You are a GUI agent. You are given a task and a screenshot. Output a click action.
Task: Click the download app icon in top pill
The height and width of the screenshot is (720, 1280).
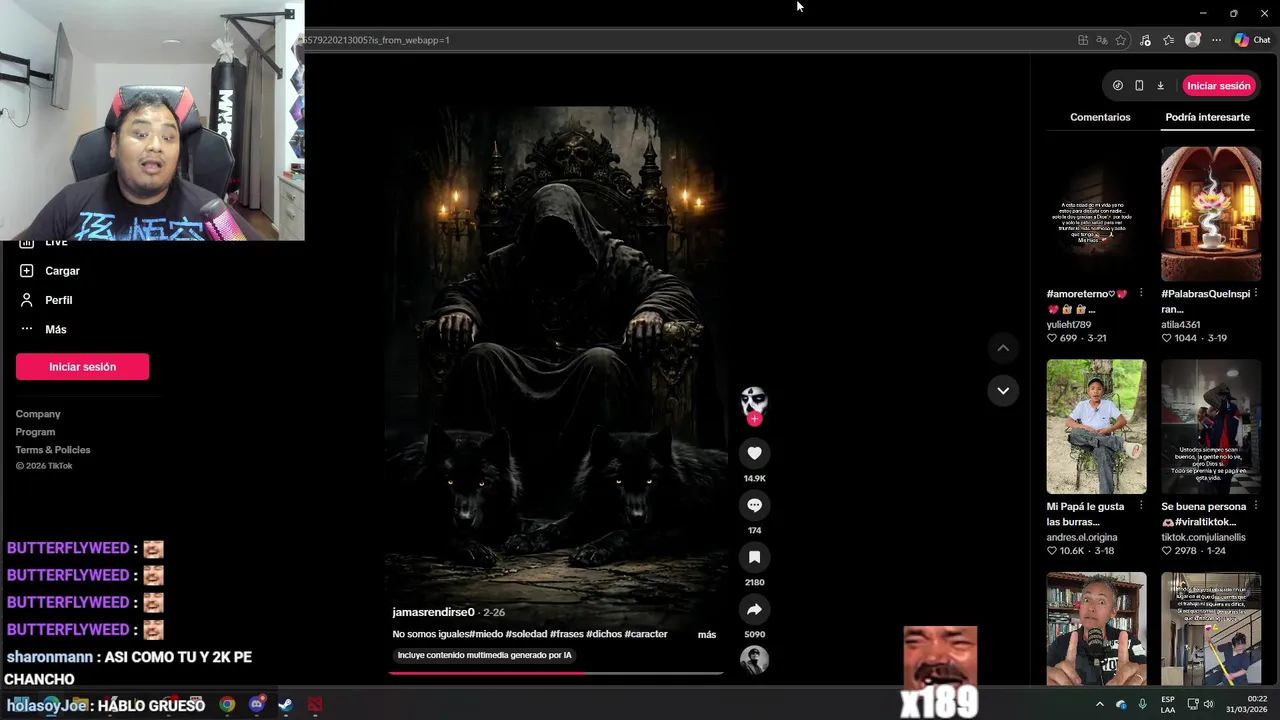1160,86
